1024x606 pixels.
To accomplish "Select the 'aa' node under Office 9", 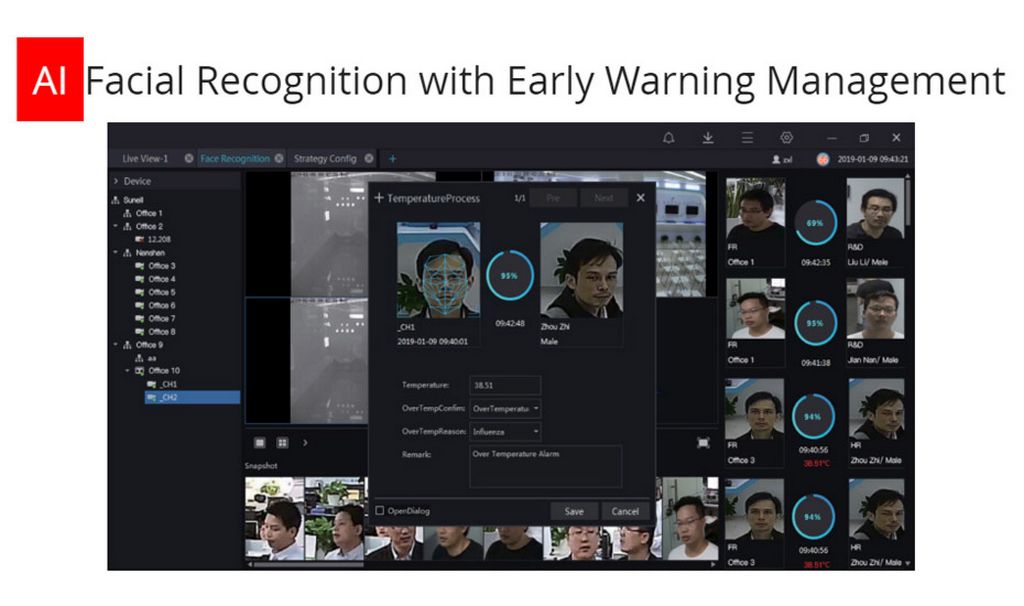I will 151,358.
